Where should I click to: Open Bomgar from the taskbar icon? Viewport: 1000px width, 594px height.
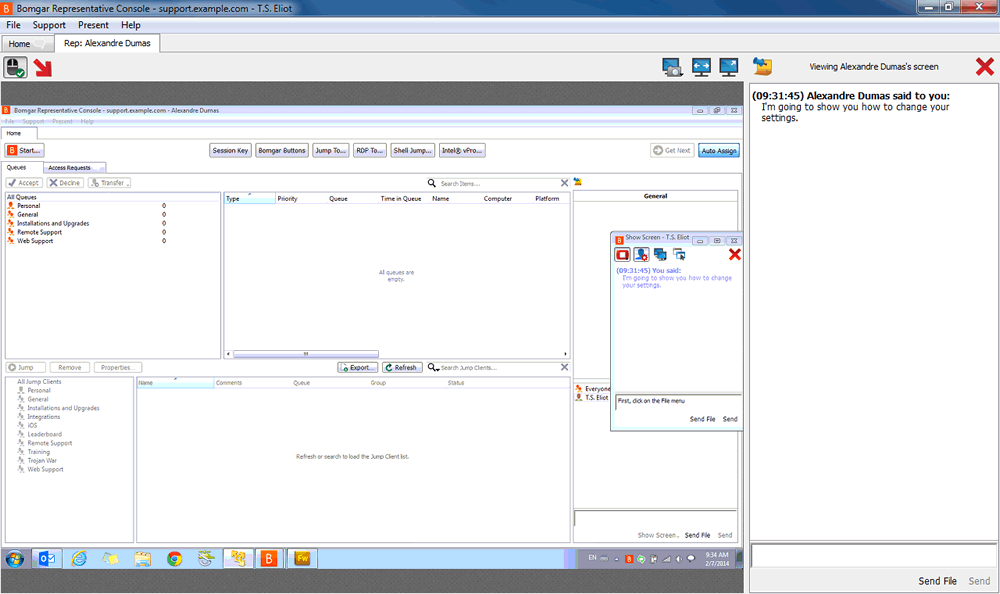[x=269, y=558]
